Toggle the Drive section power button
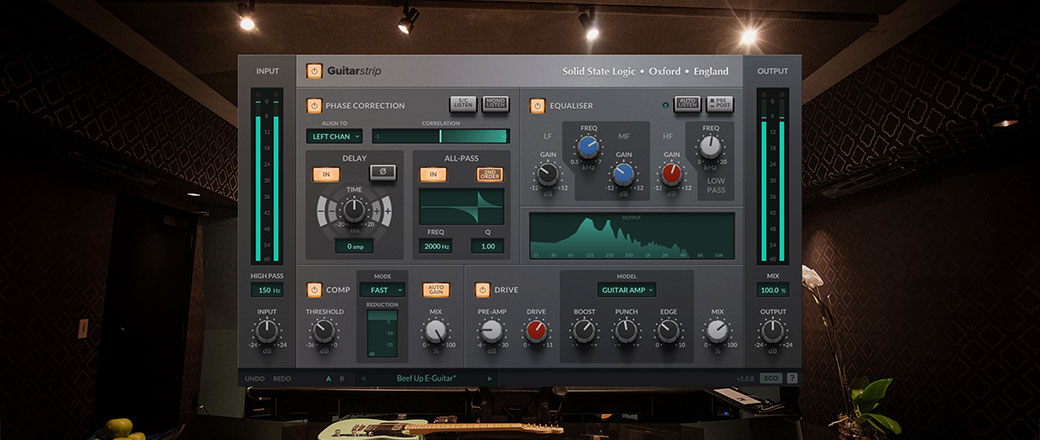This screenshot has width=1040, height=440. [483, 290]
